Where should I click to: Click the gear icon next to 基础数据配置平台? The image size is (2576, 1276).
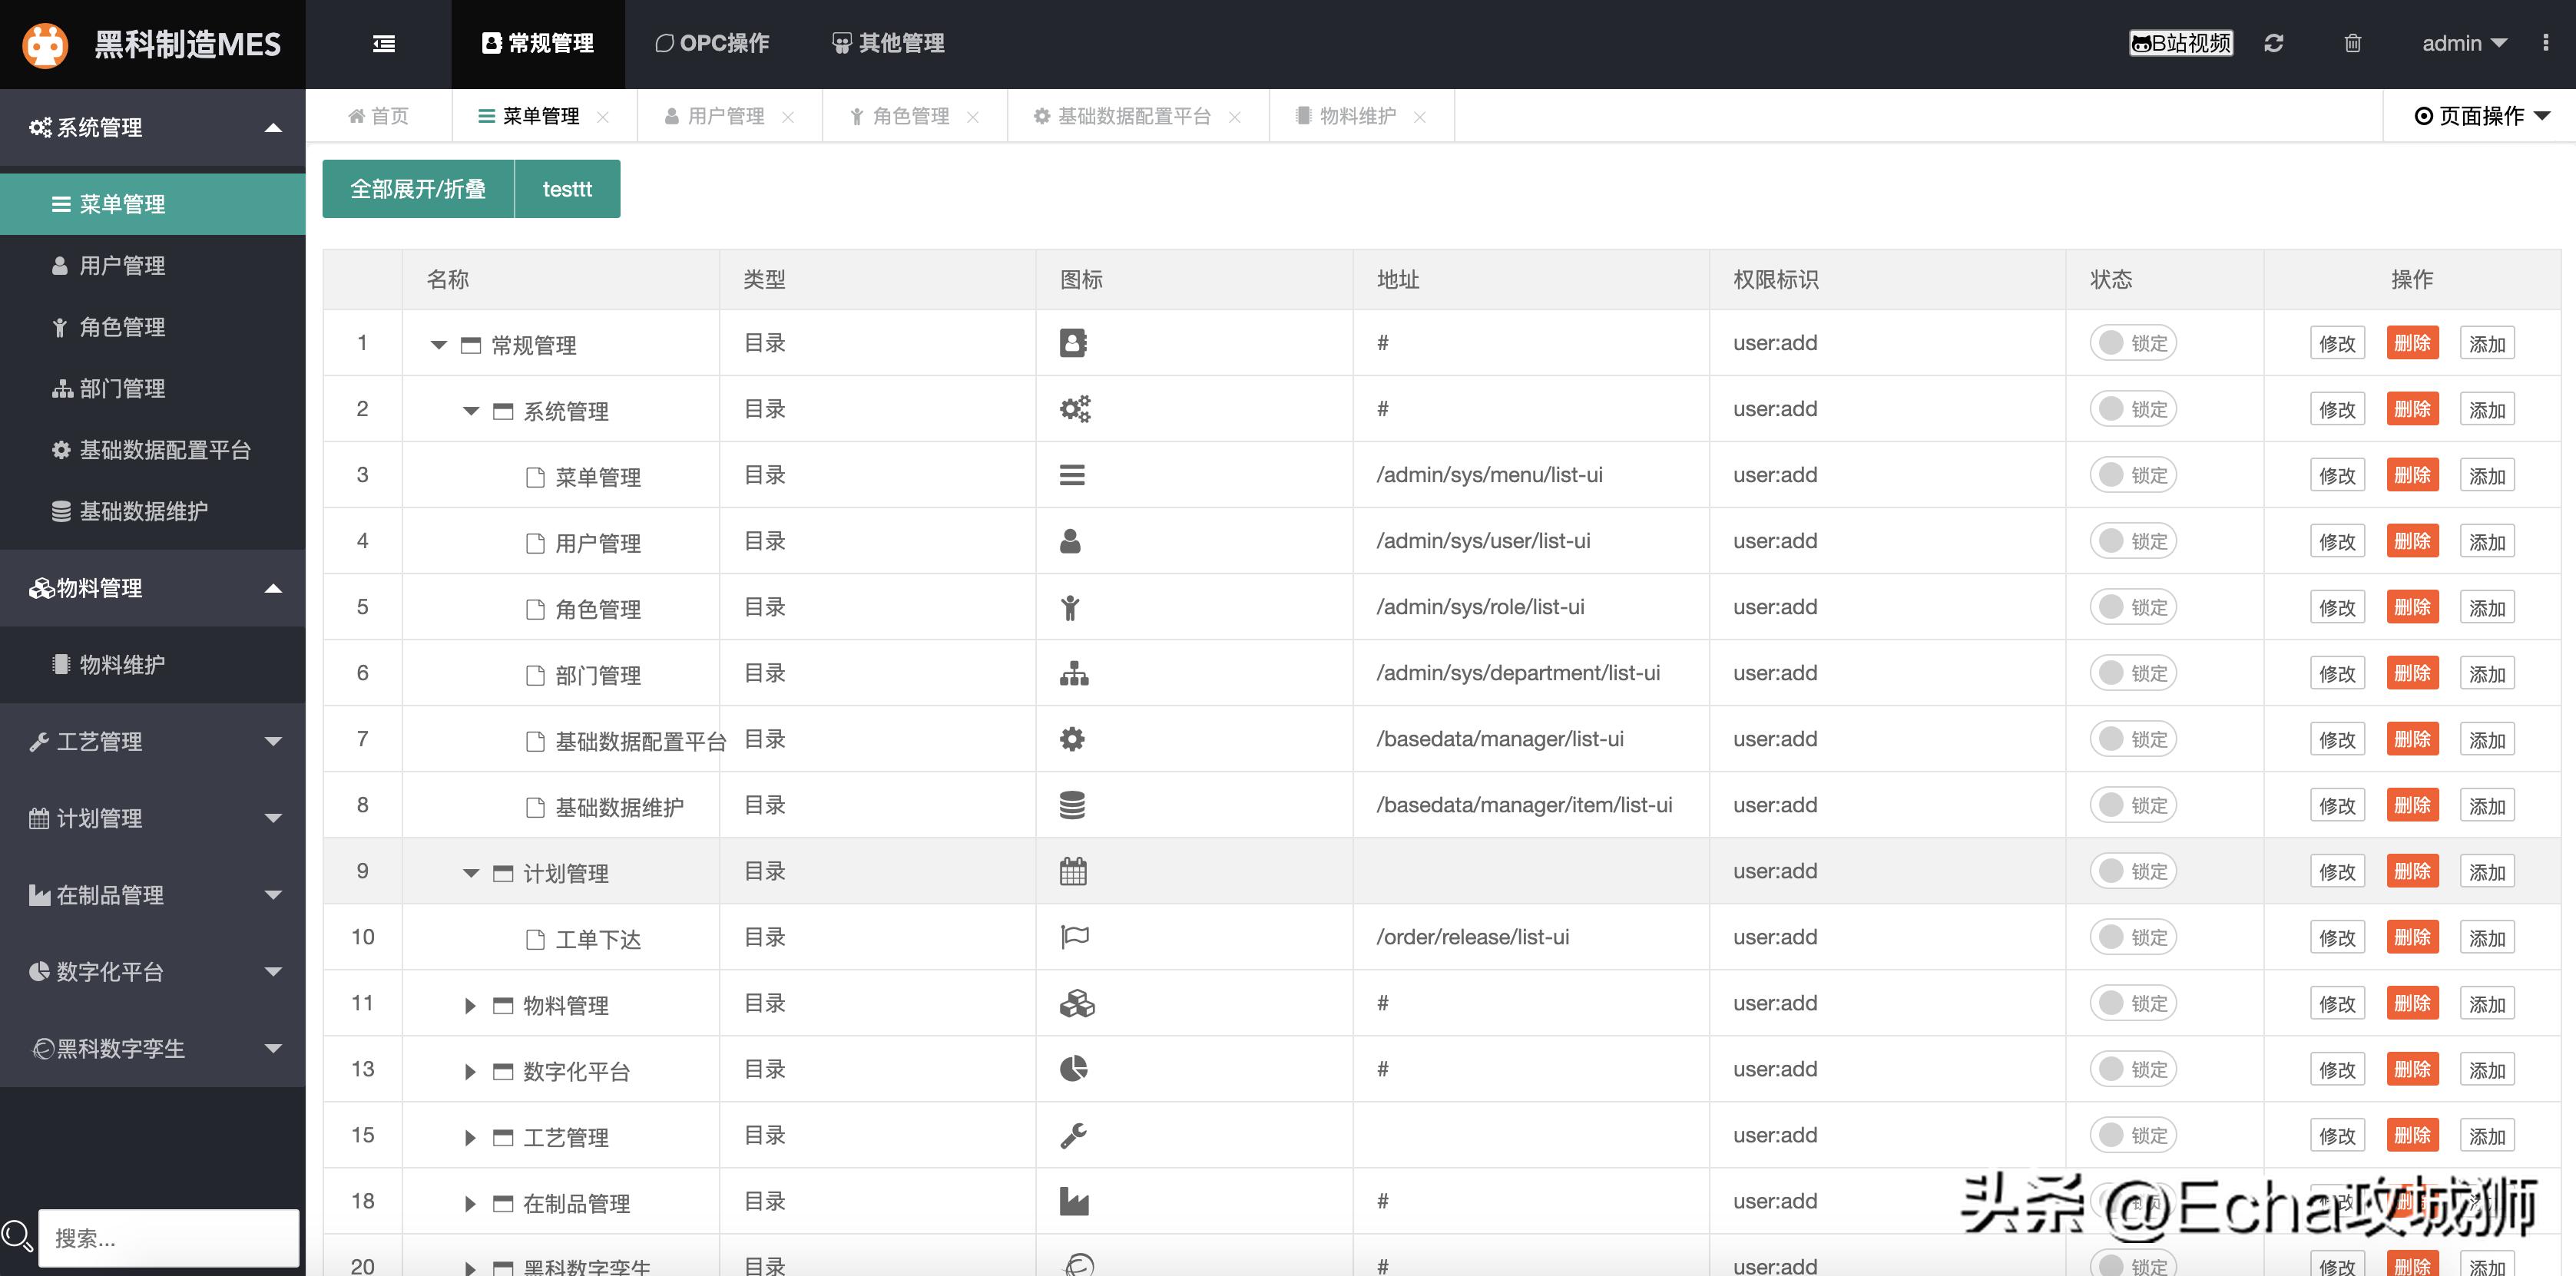(59, 450)
